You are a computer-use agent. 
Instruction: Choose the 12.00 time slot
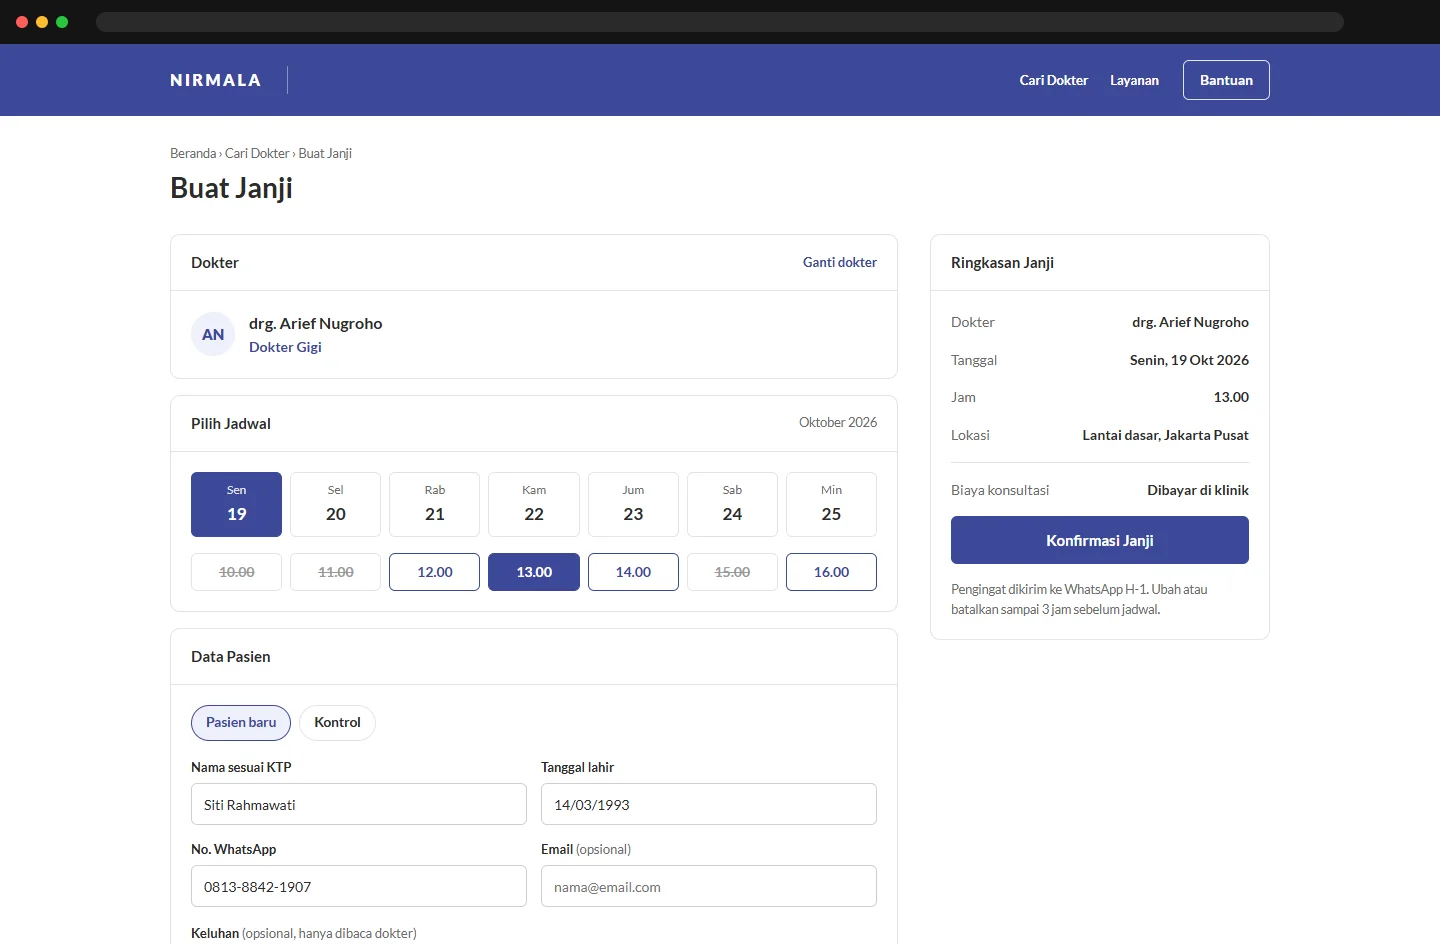coord(435,572)
